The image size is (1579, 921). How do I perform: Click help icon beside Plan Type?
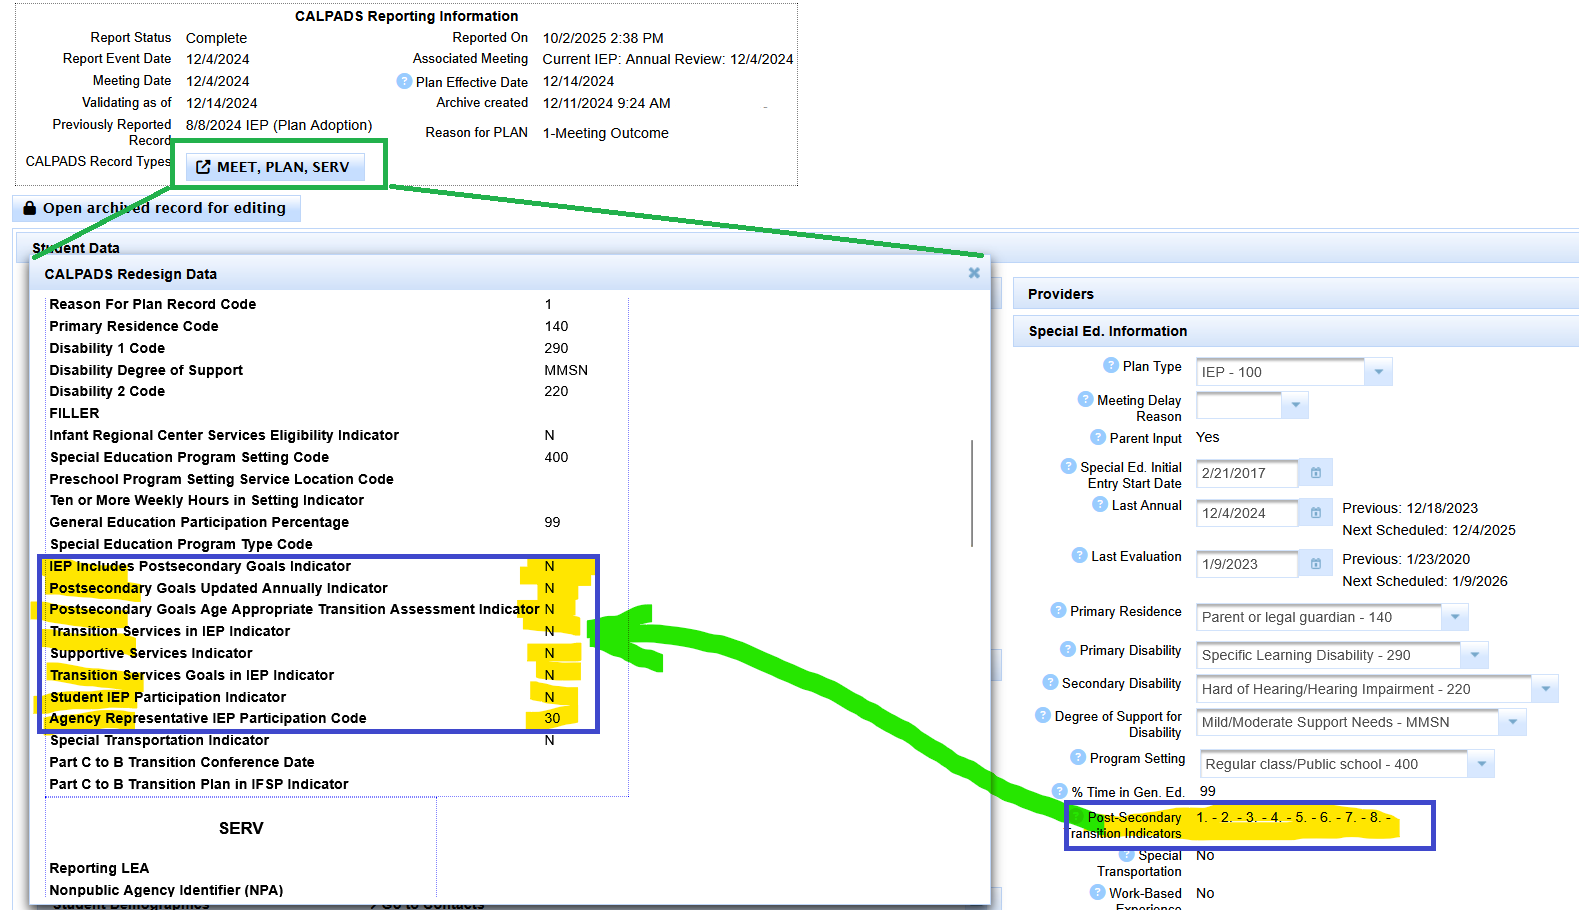(1110, 366)
